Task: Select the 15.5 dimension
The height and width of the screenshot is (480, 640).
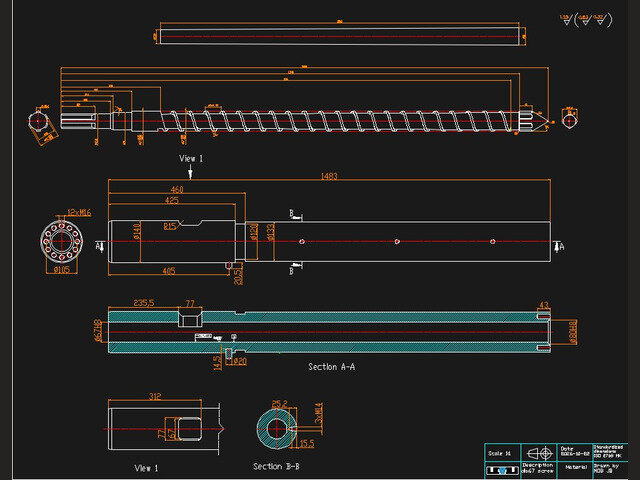Action: 307,444
